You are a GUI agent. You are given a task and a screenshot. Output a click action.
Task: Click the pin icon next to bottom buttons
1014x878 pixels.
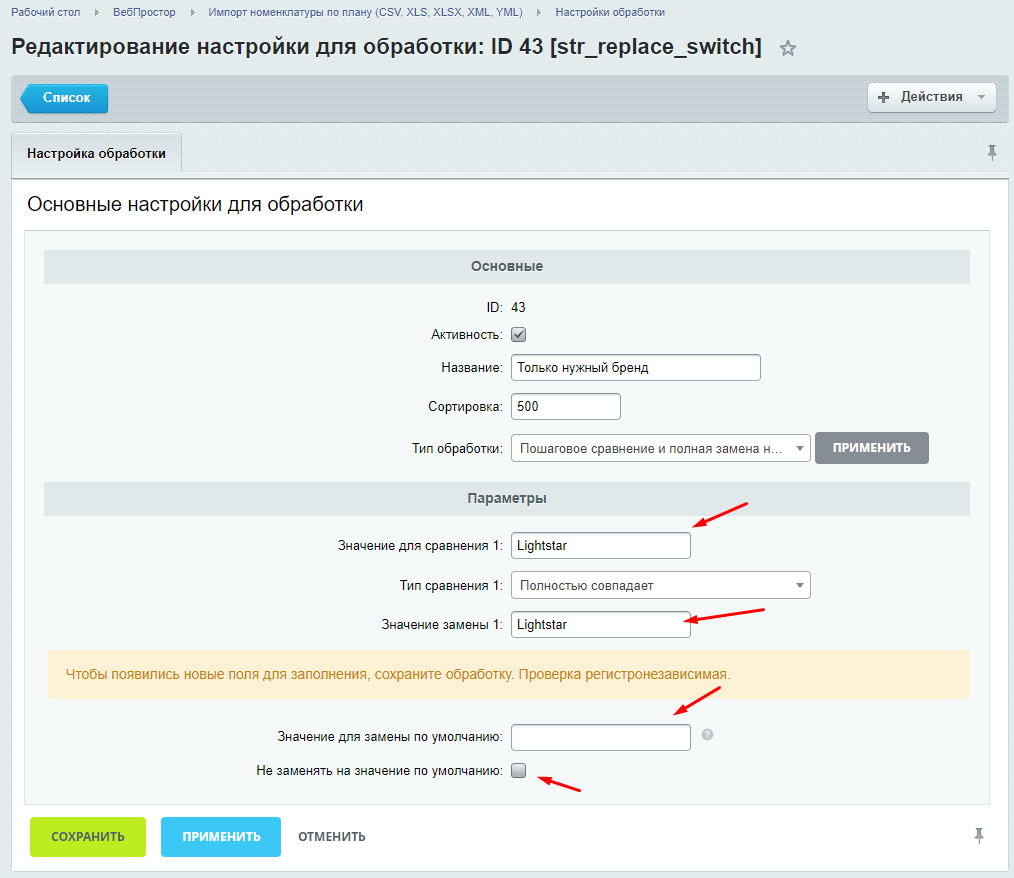(979, 836)
